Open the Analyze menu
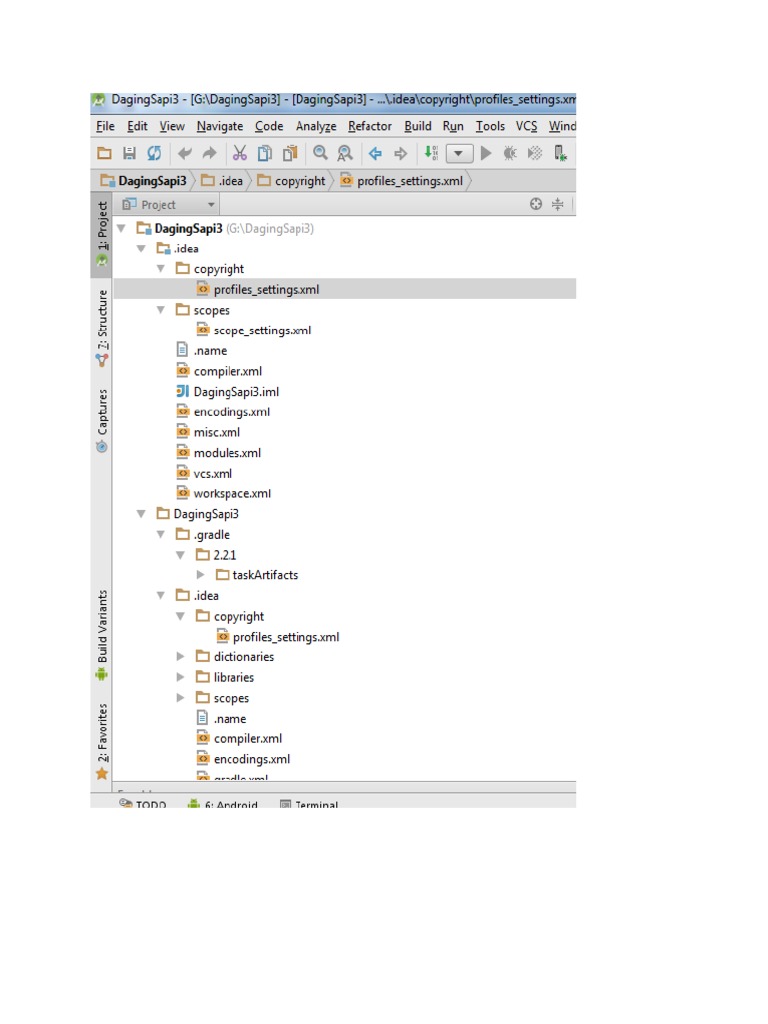The width and height of the screenshot is (768, 1024). coord(316,126)
